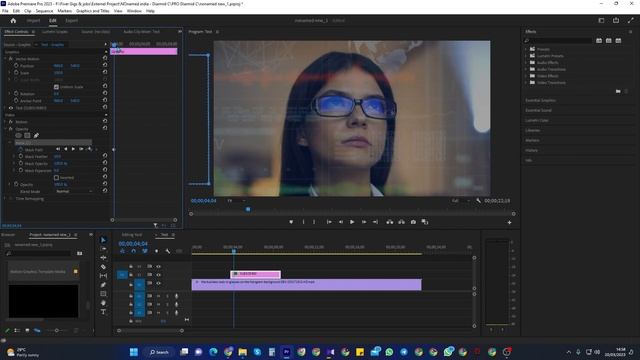Click Play button in Program monitor
Screen dimensions: 640x360
pyautogui.click(x=352, y=222)
